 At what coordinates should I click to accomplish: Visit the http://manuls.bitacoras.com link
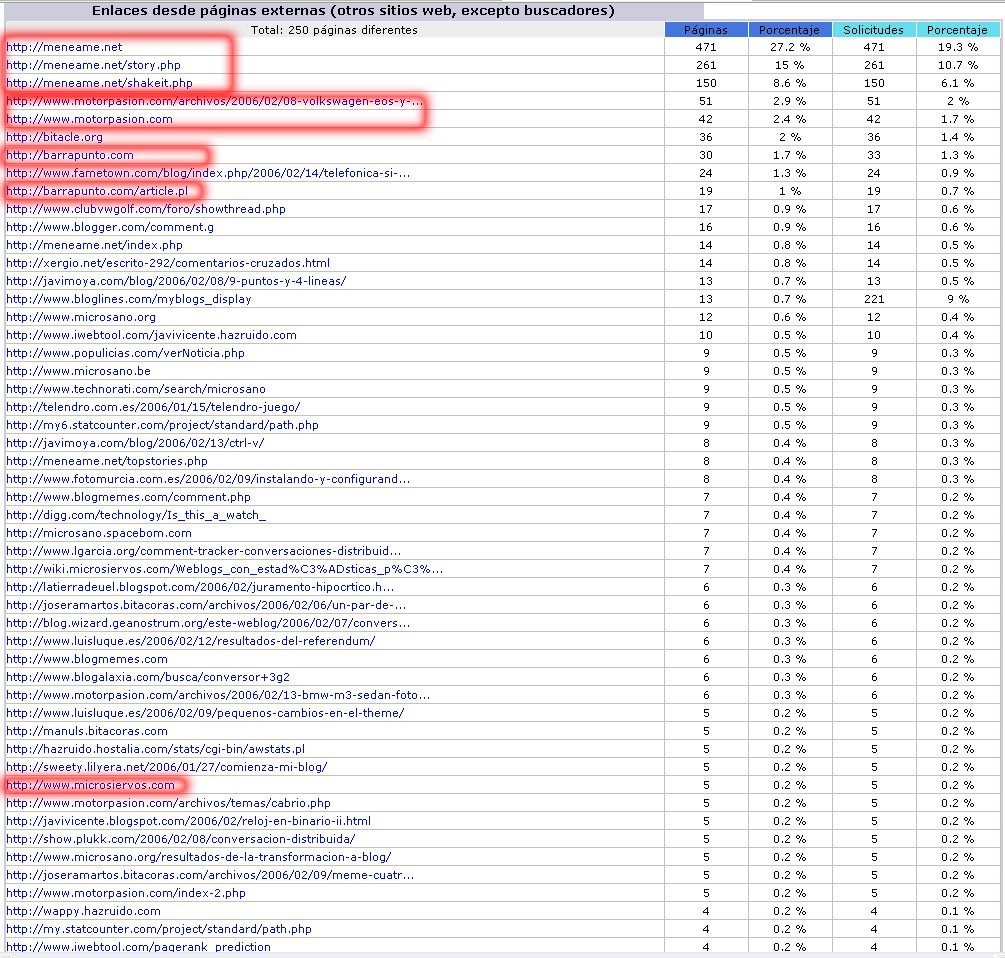pos(87,729)
